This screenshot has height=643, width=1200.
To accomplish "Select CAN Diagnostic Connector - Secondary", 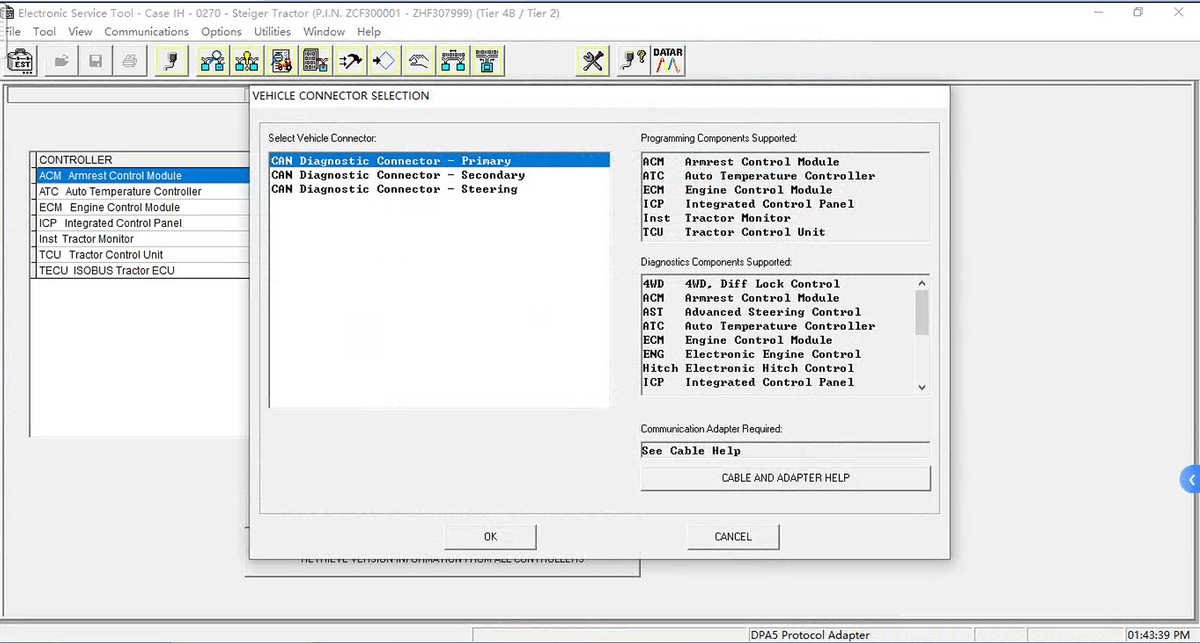I will coord(398,175).
